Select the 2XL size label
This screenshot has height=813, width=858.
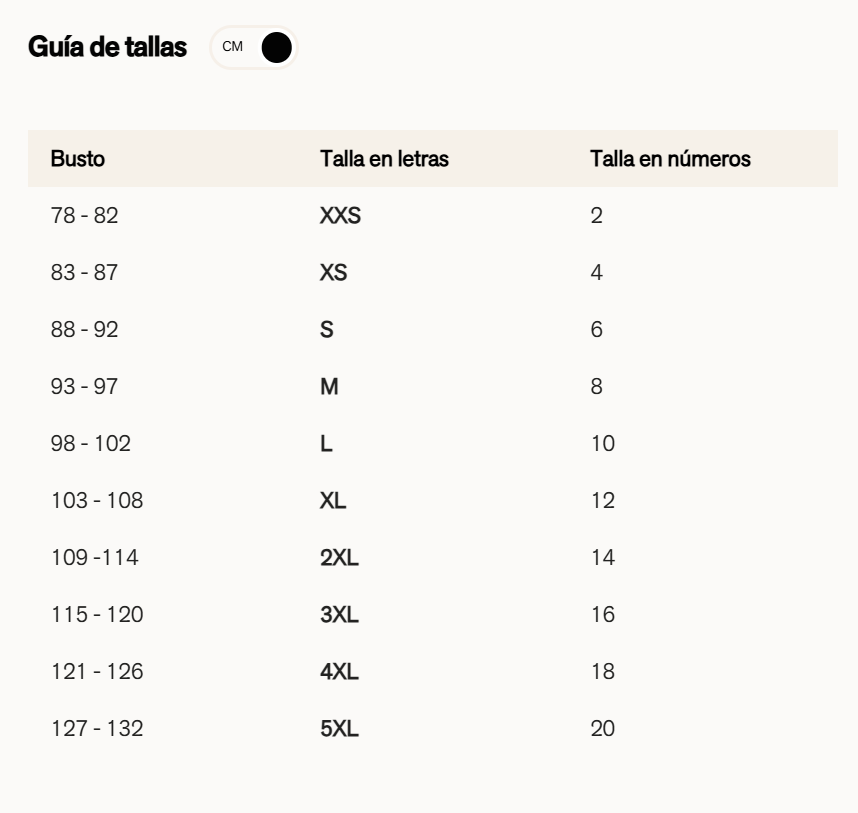click(339, 557)
